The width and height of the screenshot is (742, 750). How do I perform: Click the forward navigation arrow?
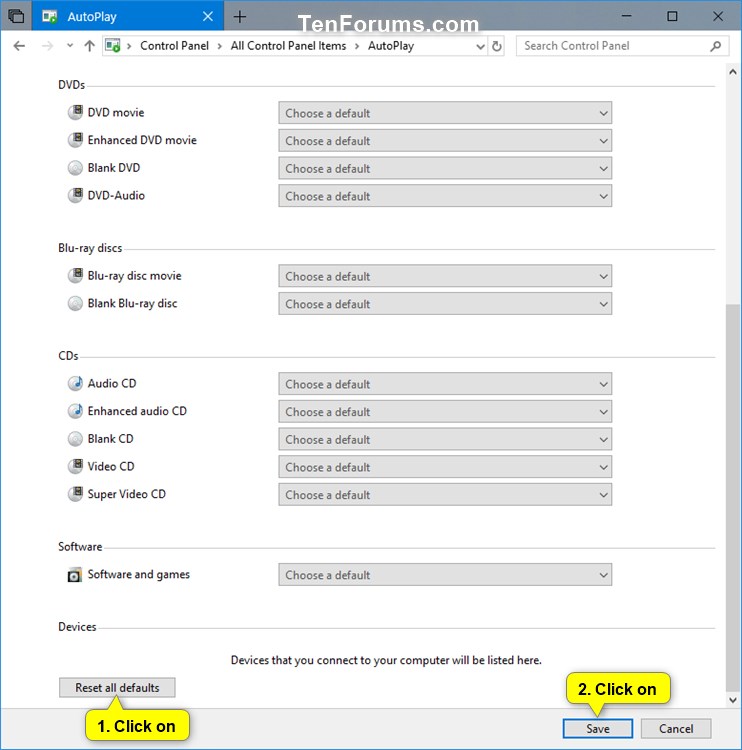(47, 46)
